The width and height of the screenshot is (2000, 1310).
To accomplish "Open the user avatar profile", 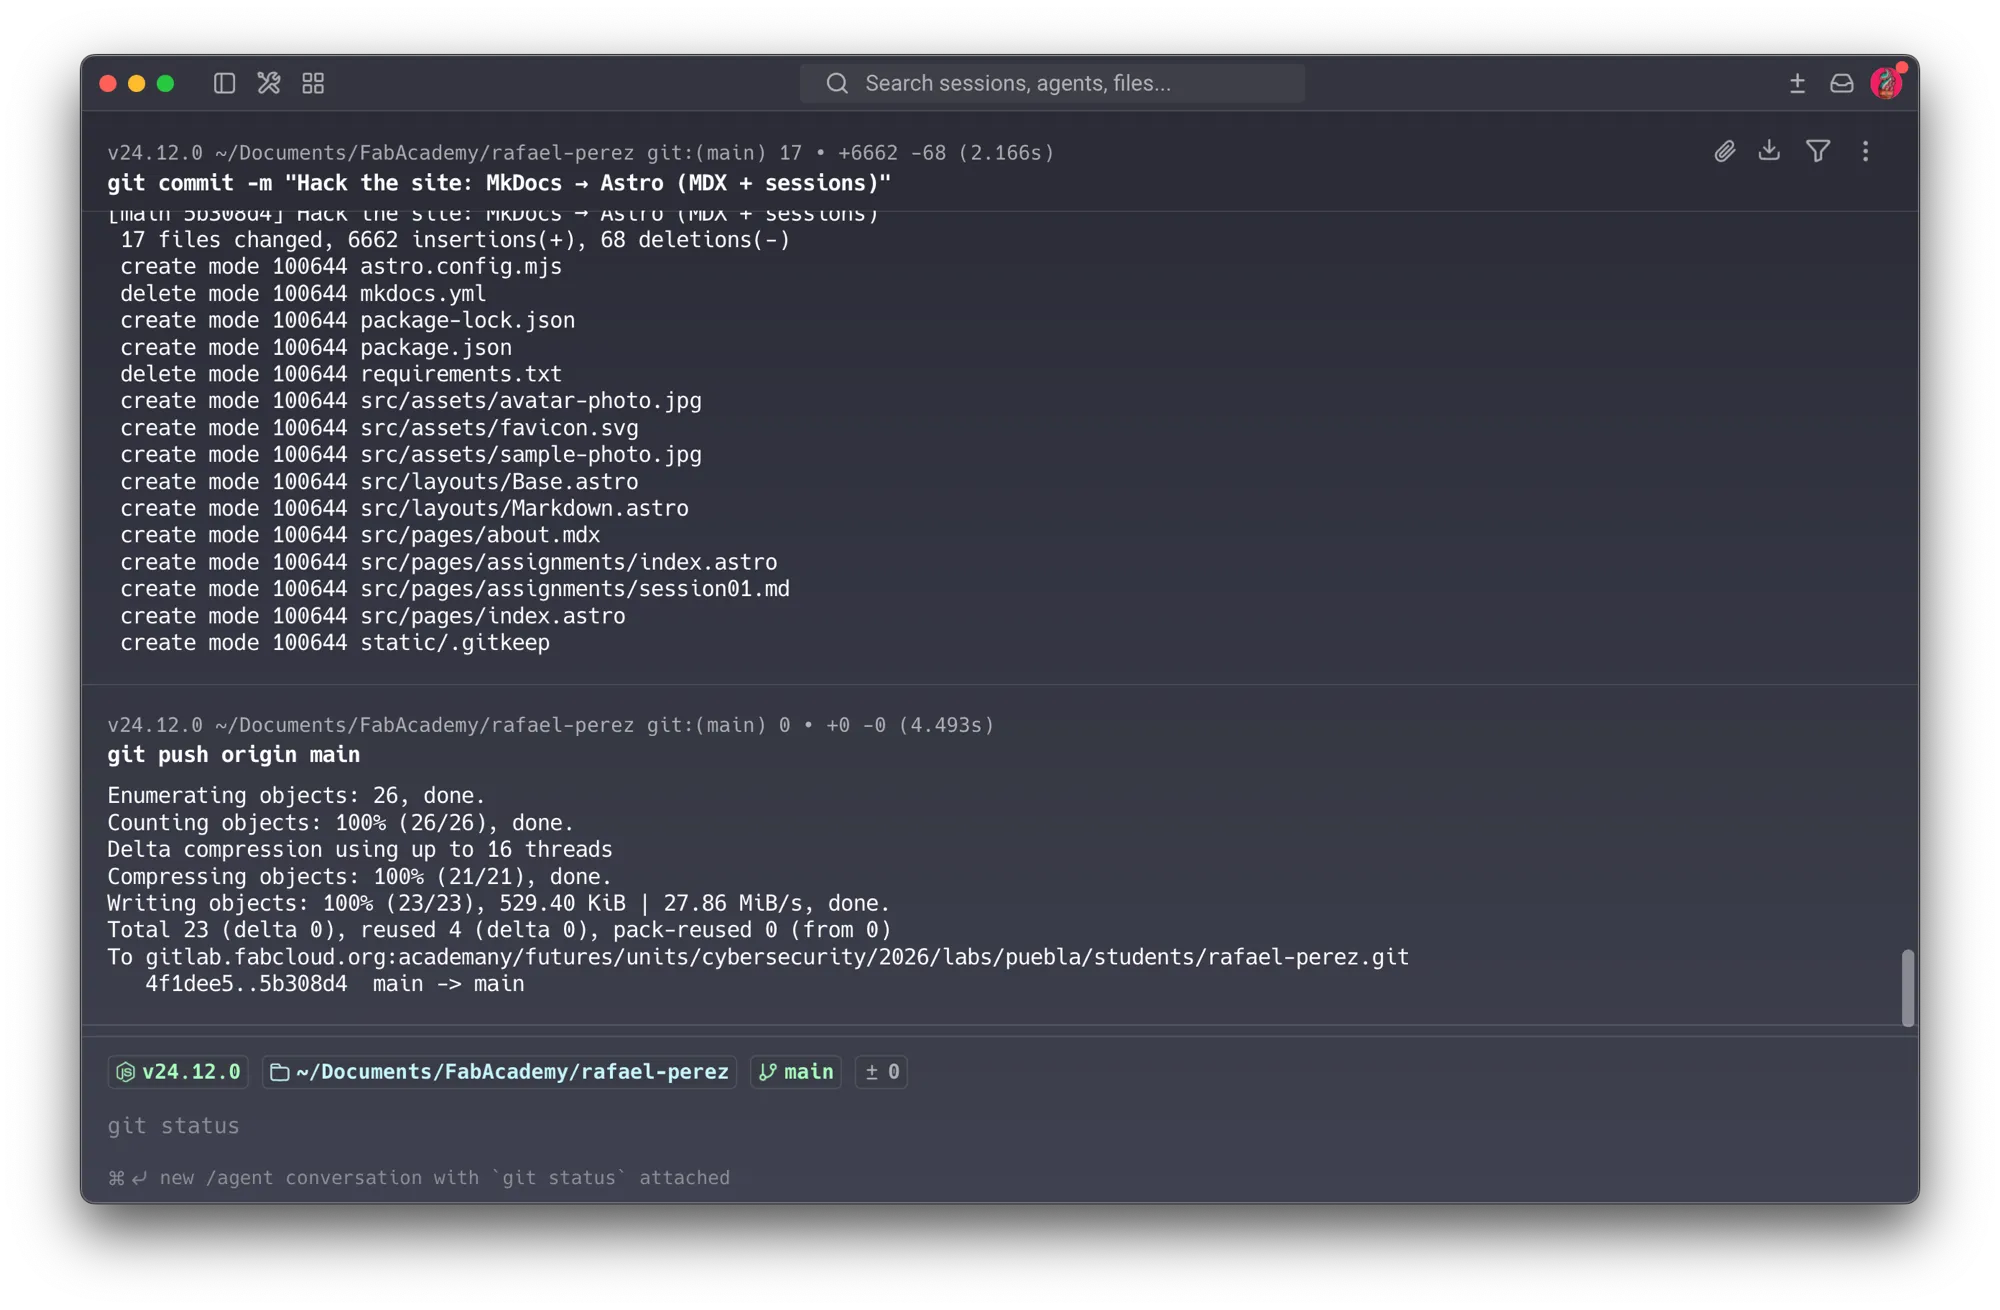I will click(1886, 83).
